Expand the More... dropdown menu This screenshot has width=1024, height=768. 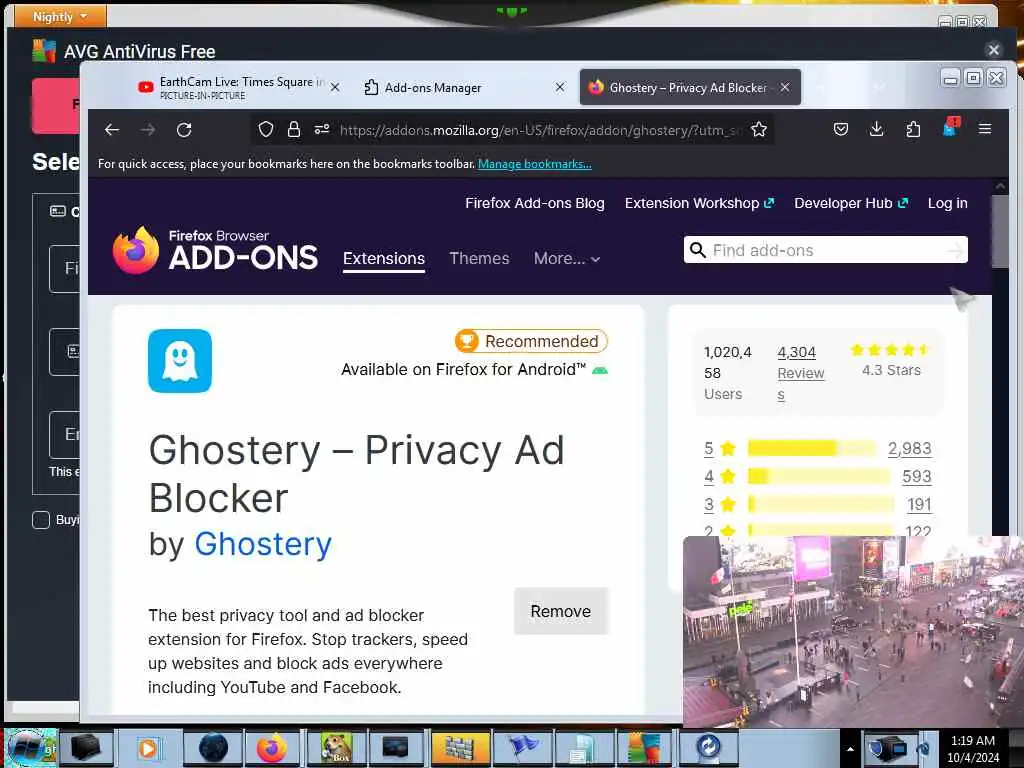pos(566,259)
